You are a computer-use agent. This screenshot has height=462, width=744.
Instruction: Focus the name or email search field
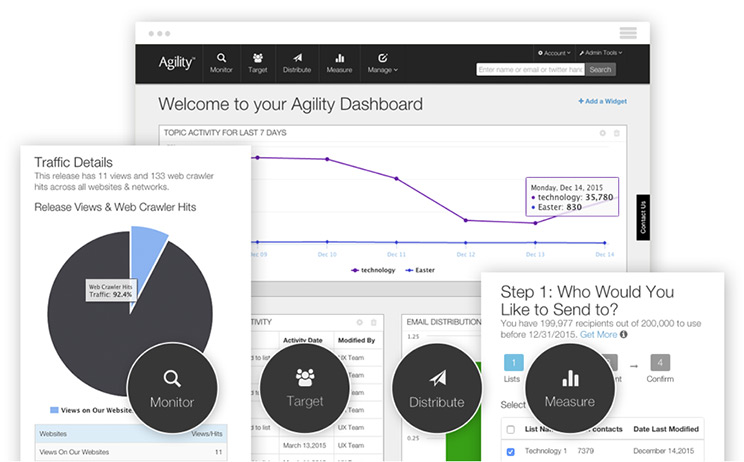529,70
